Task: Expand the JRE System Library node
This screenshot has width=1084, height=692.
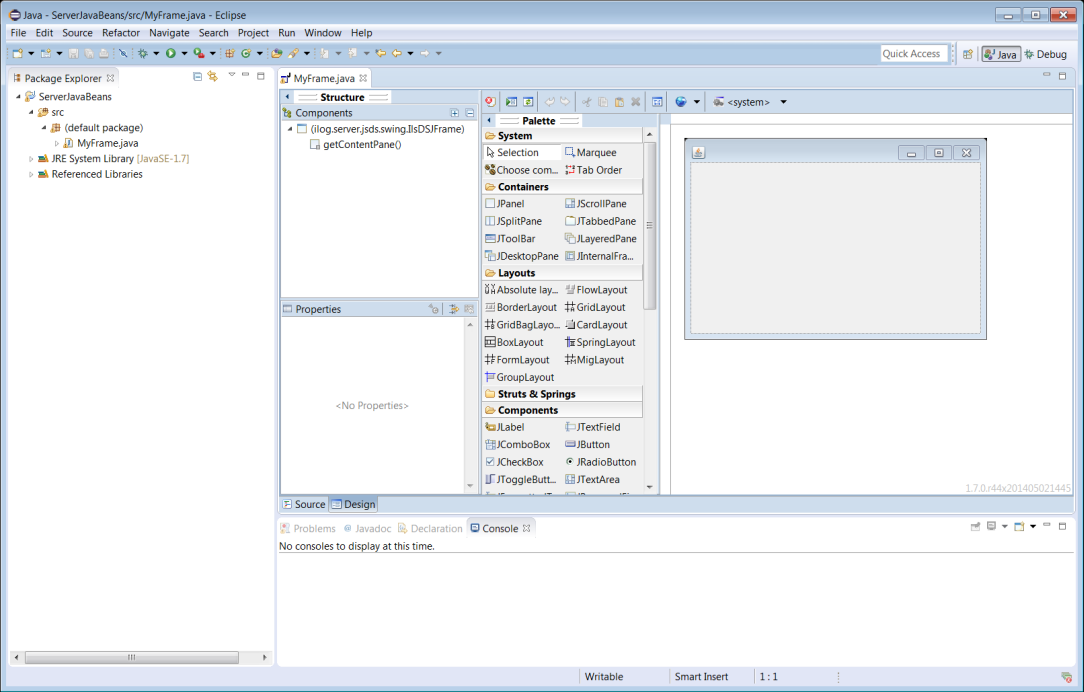Action: (x=31, y=159)
